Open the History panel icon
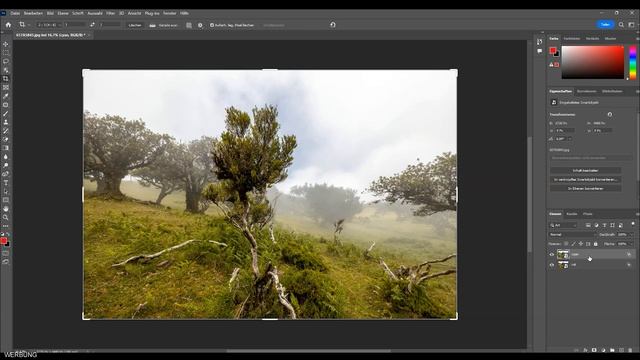 pos(540,42)
